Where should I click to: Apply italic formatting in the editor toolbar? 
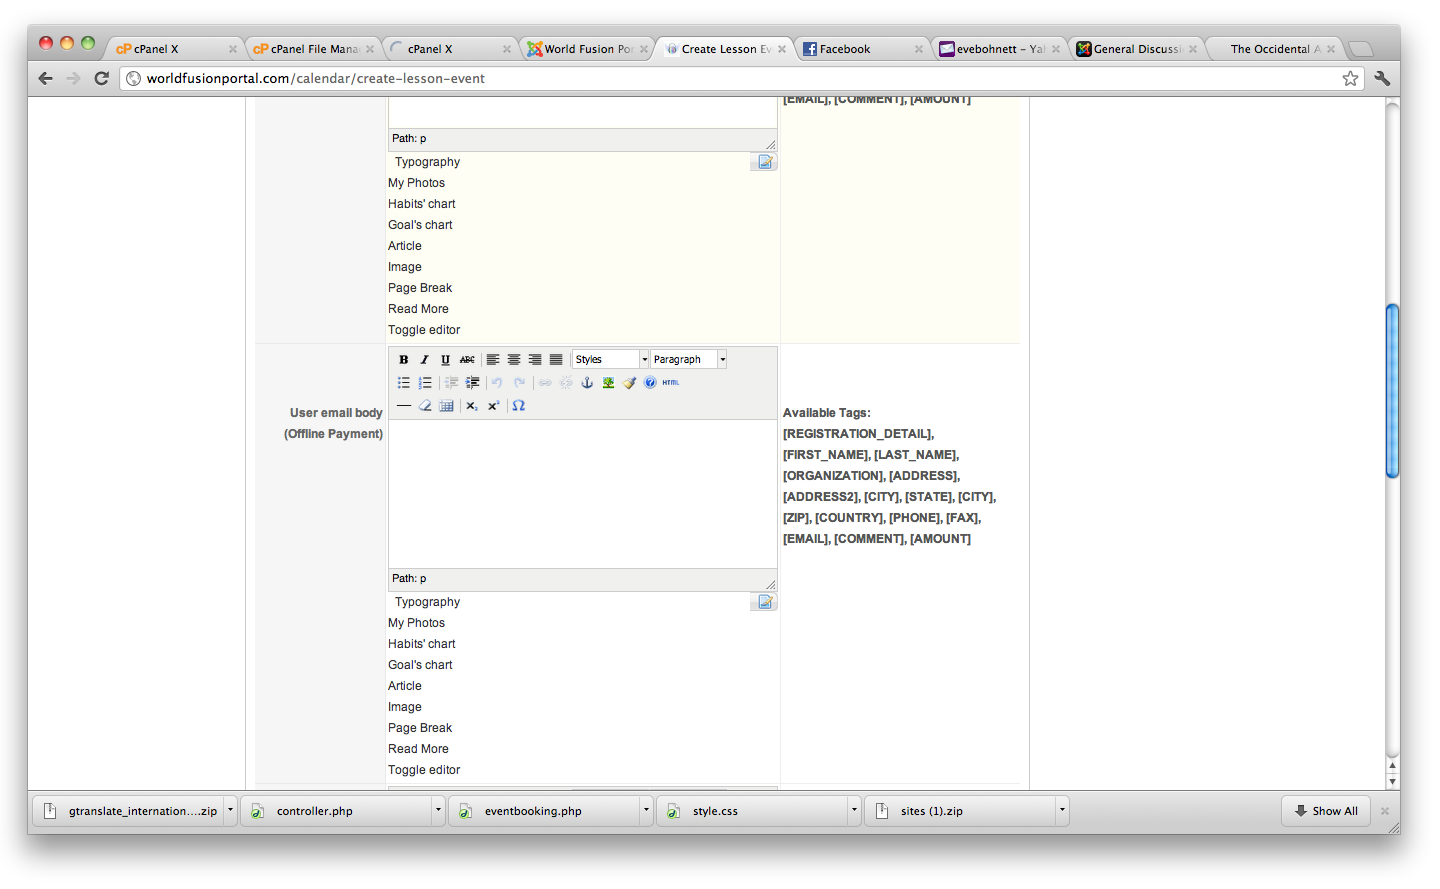pos(424,359)
